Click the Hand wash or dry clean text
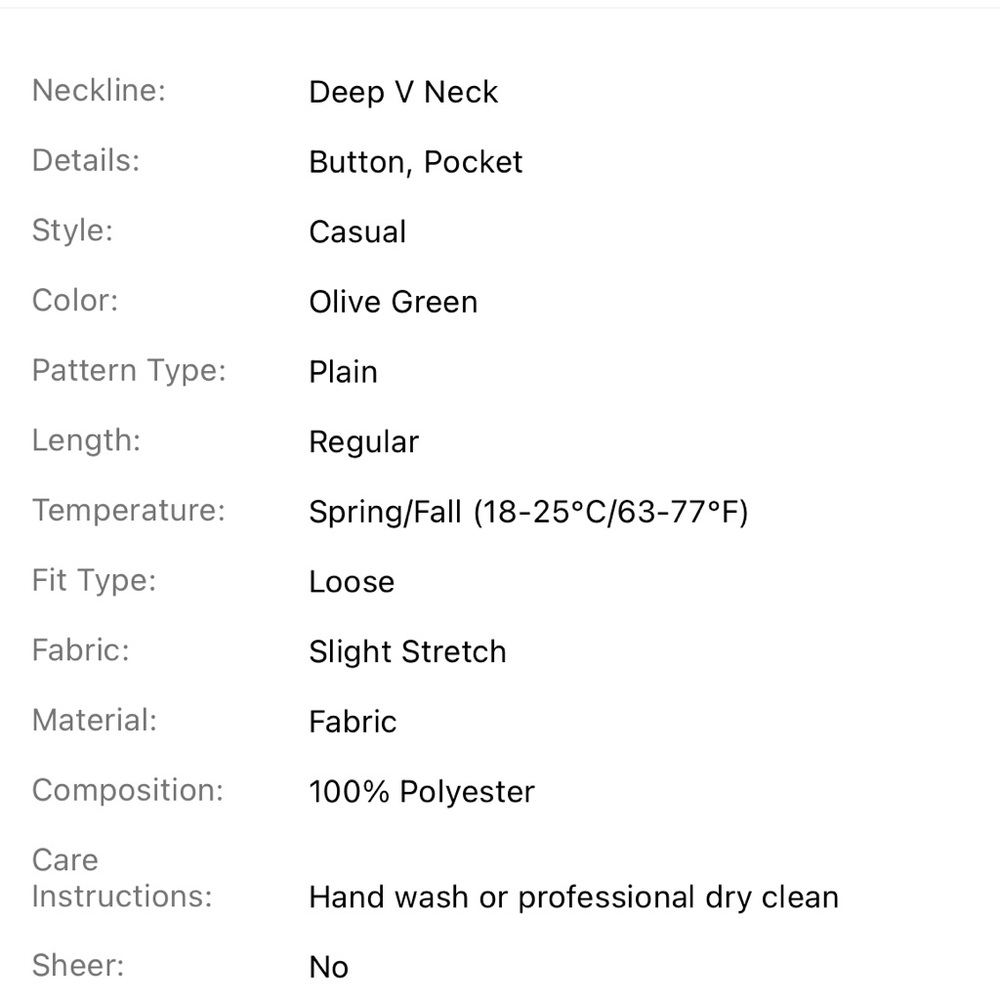The image size is (1000, 1000). pos(573,897)
